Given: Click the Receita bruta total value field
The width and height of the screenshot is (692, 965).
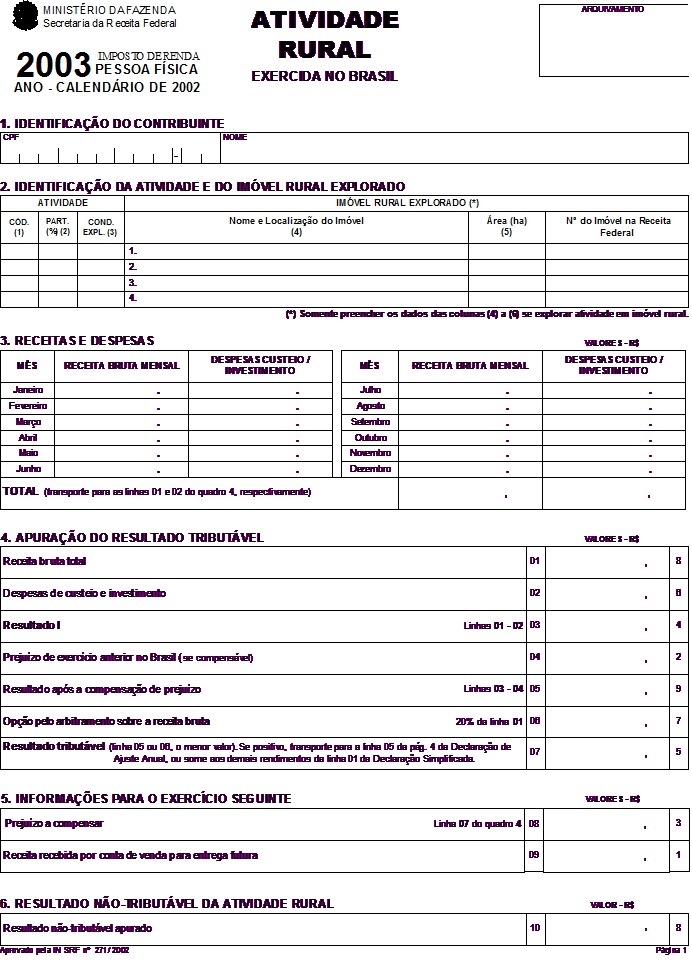Looking at the screenshot, I should pyautogui.click(x=620, y=562).
